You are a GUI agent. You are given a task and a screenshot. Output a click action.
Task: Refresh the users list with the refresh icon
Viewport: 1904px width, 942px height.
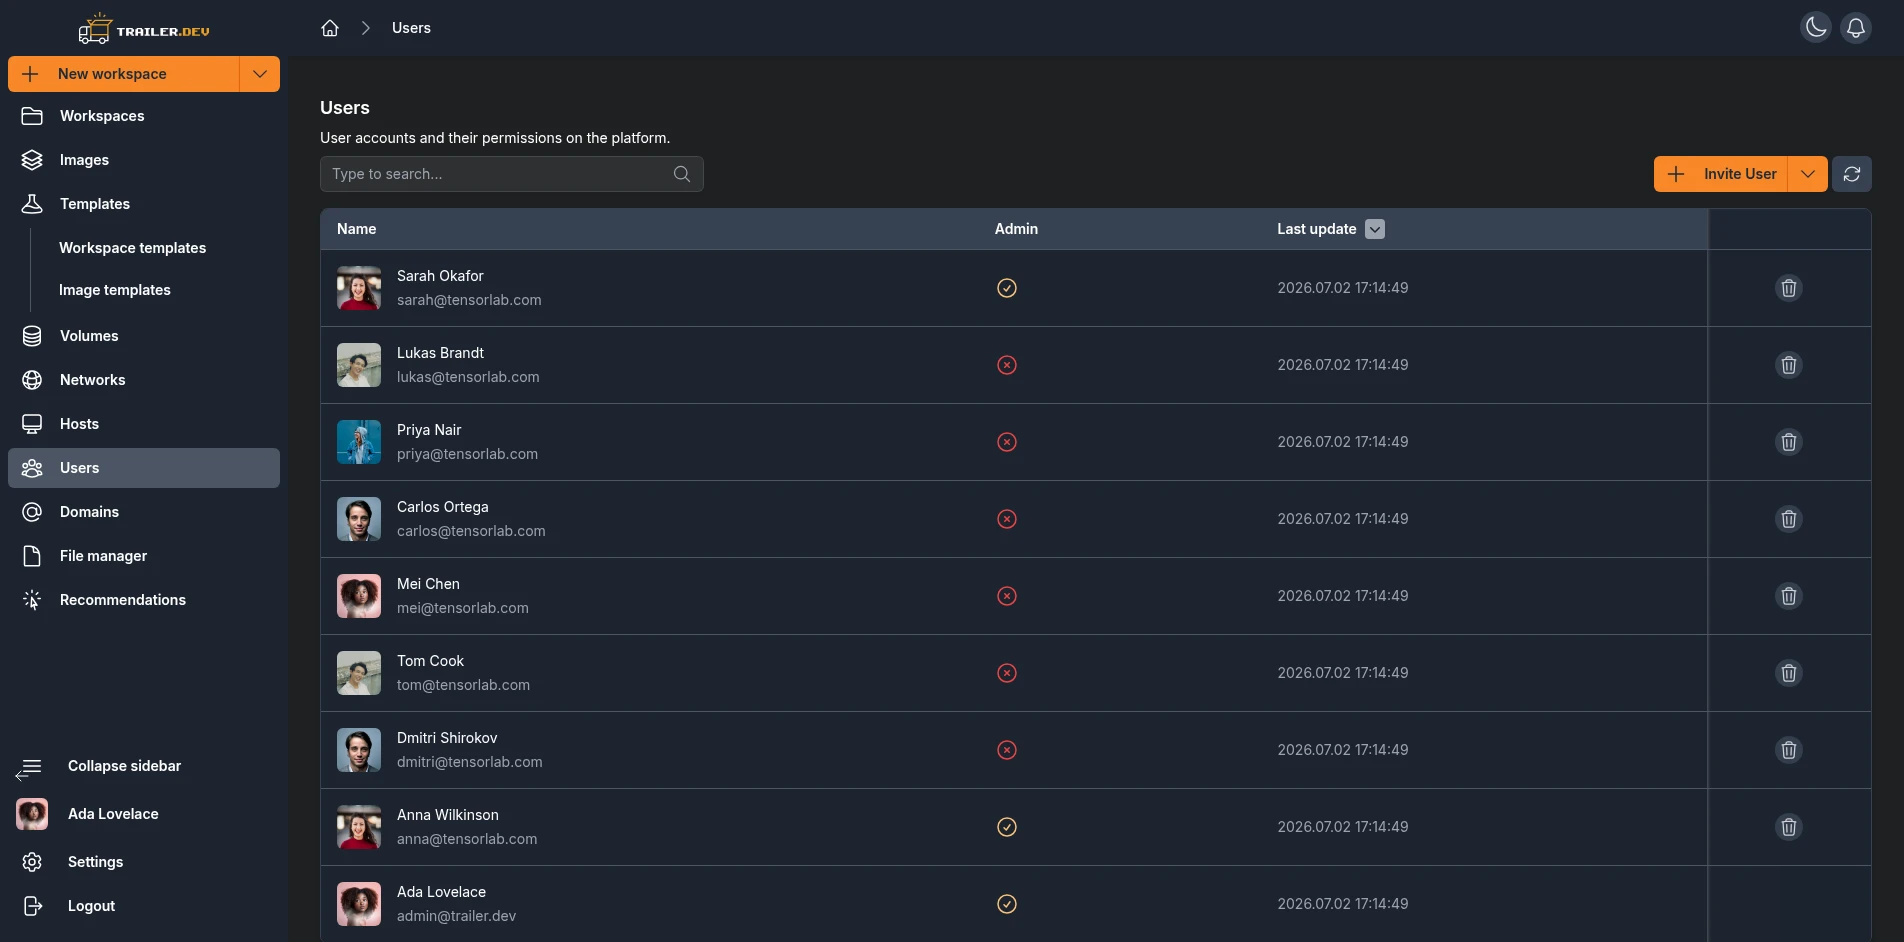tap(1852, 174)
